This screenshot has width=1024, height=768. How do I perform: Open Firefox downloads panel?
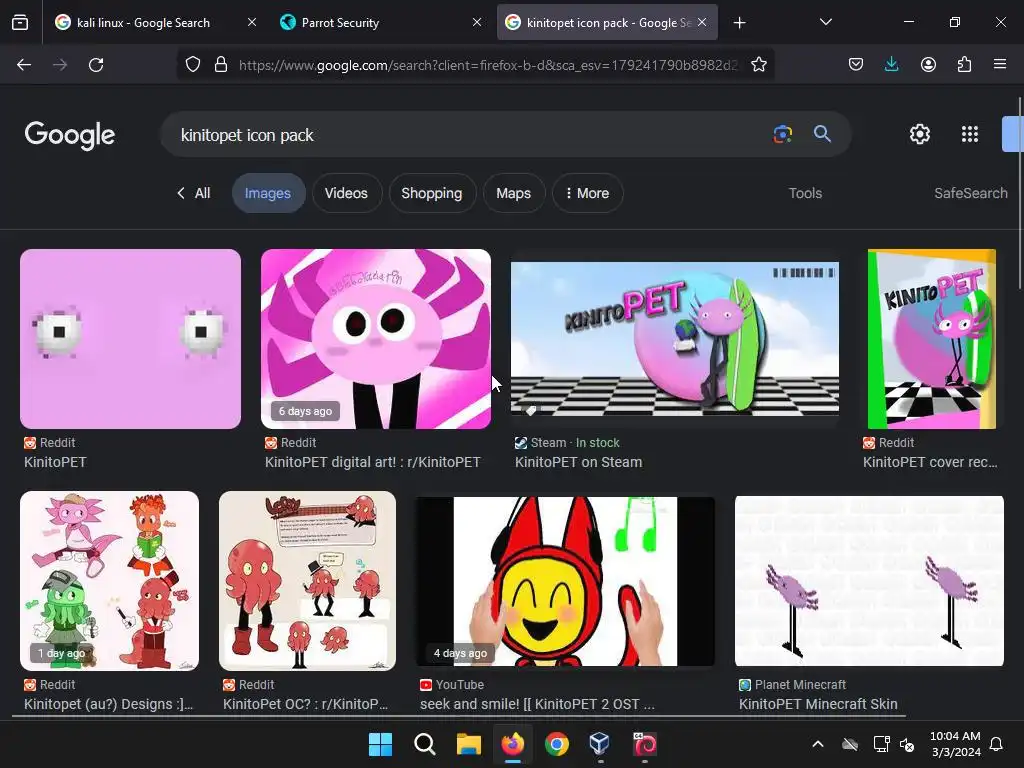891,64
